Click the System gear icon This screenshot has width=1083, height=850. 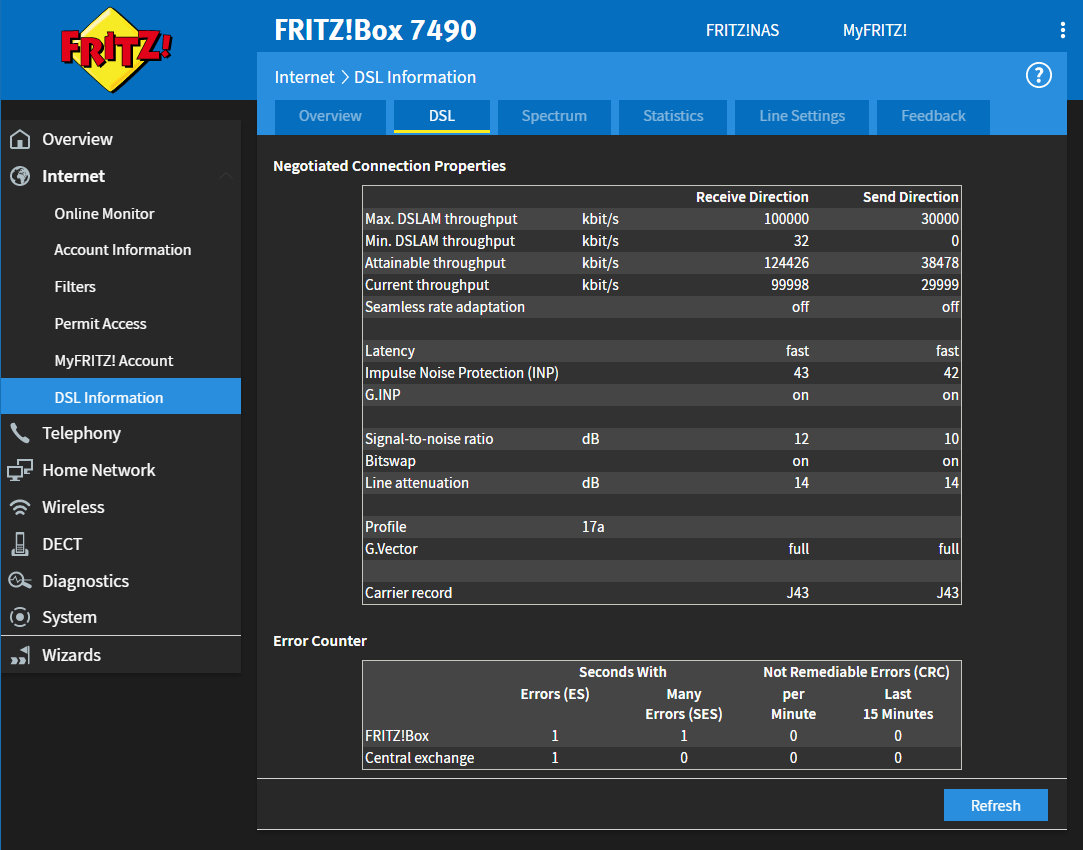click(x=20, y=617)
